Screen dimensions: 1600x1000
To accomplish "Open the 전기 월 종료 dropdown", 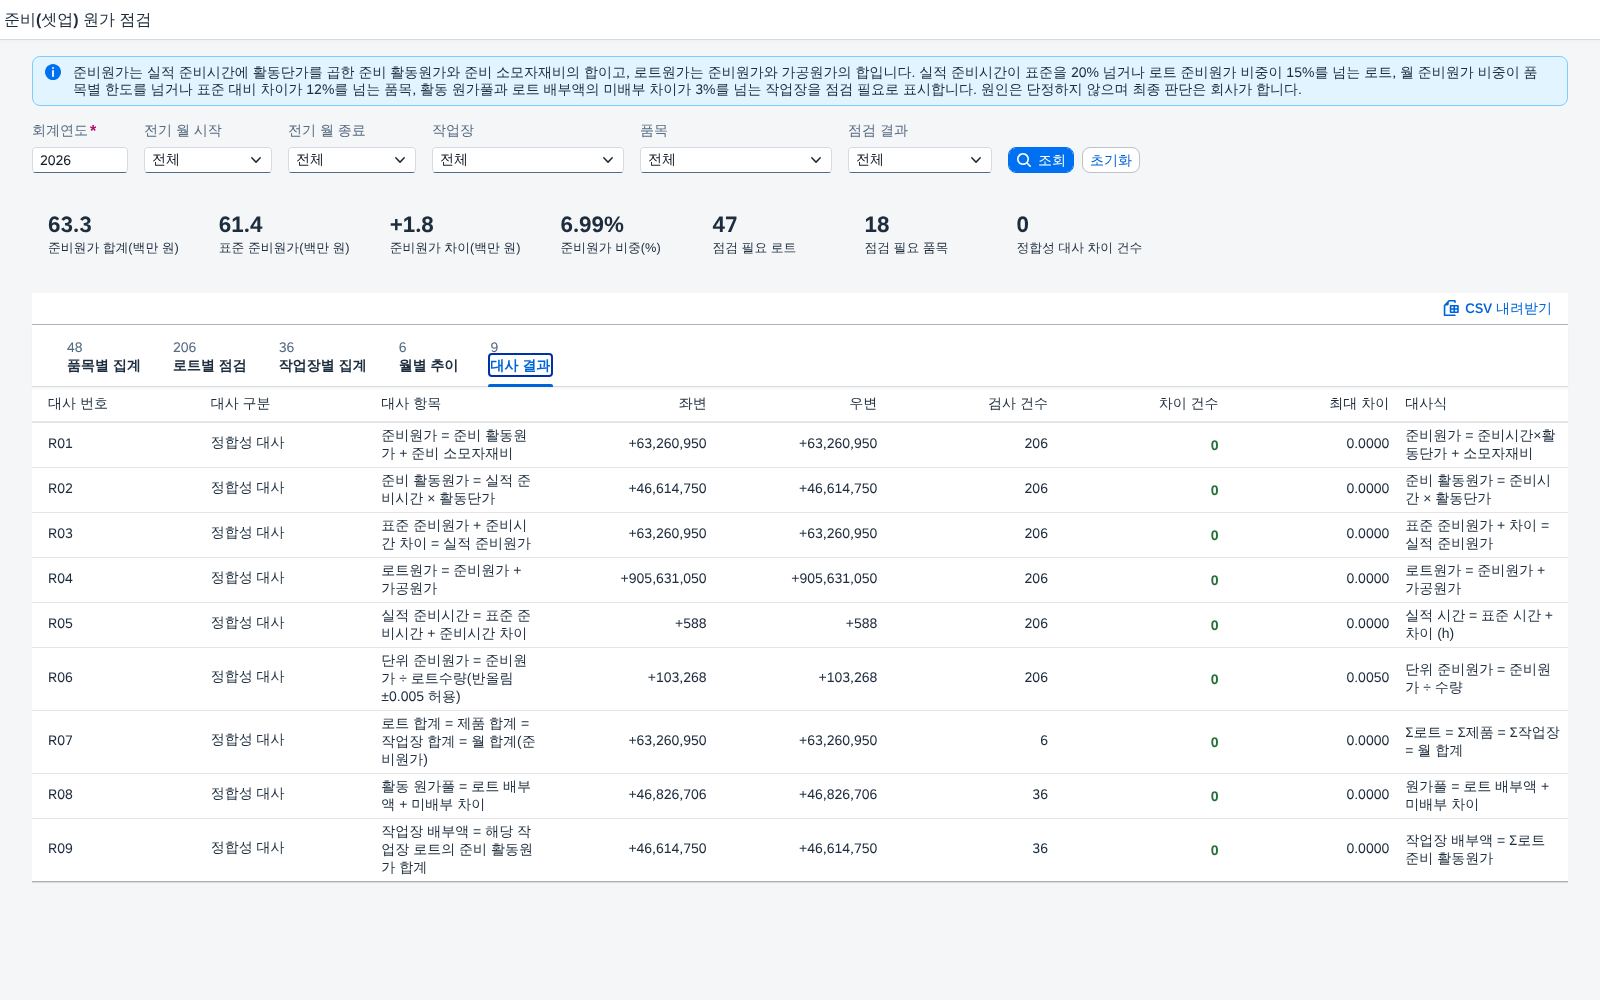I will click(x=352, y=160).
